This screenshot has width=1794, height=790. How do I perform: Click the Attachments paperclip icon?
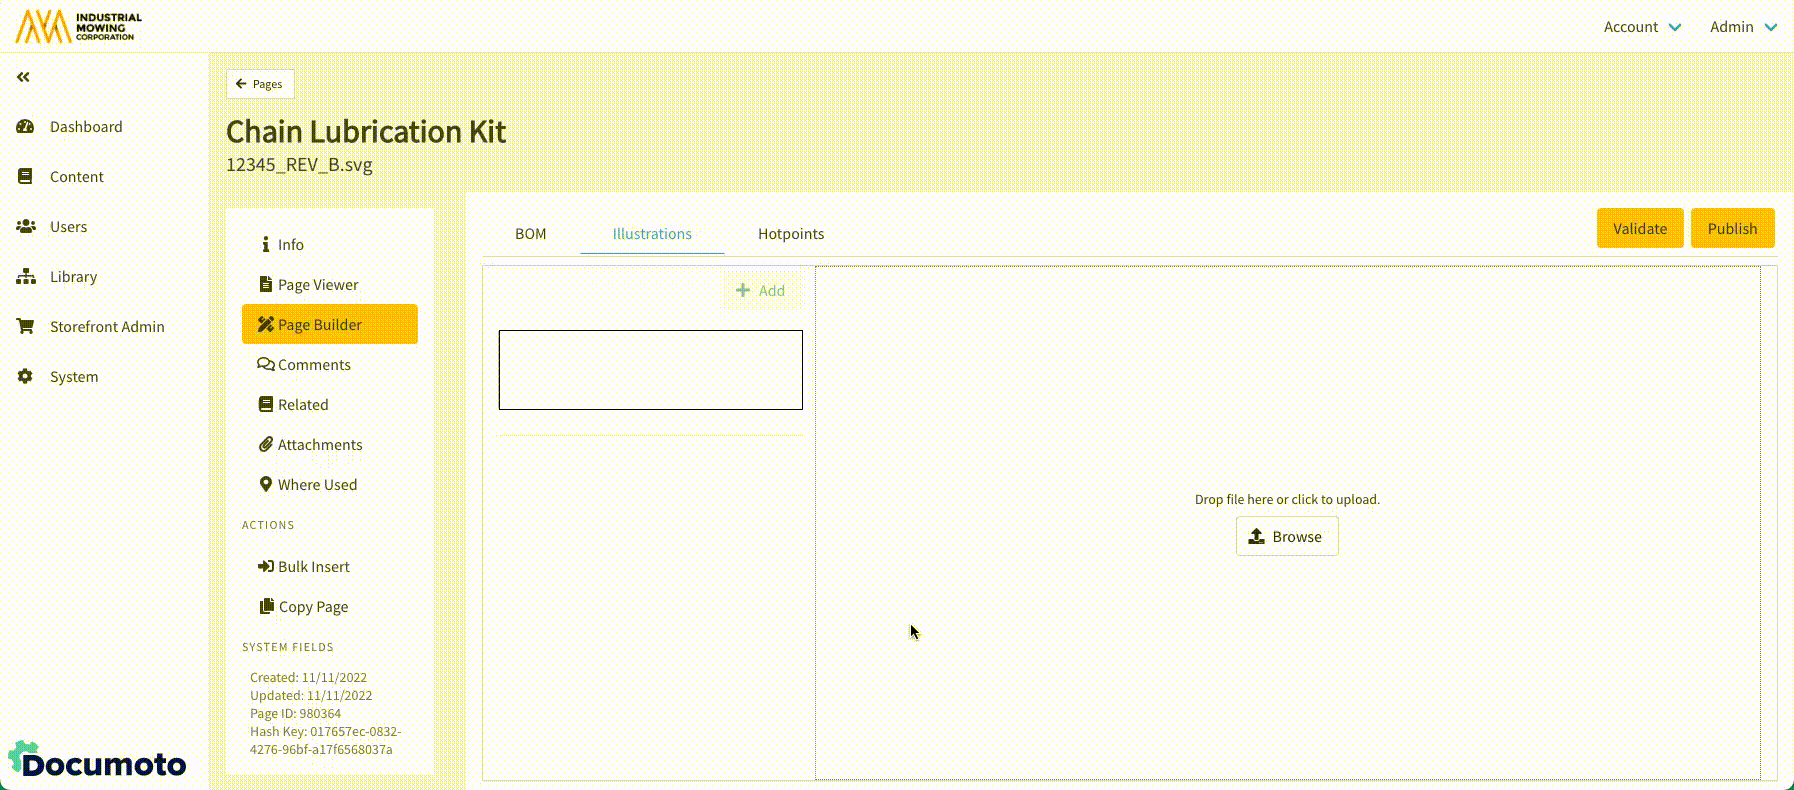[265, 445]
